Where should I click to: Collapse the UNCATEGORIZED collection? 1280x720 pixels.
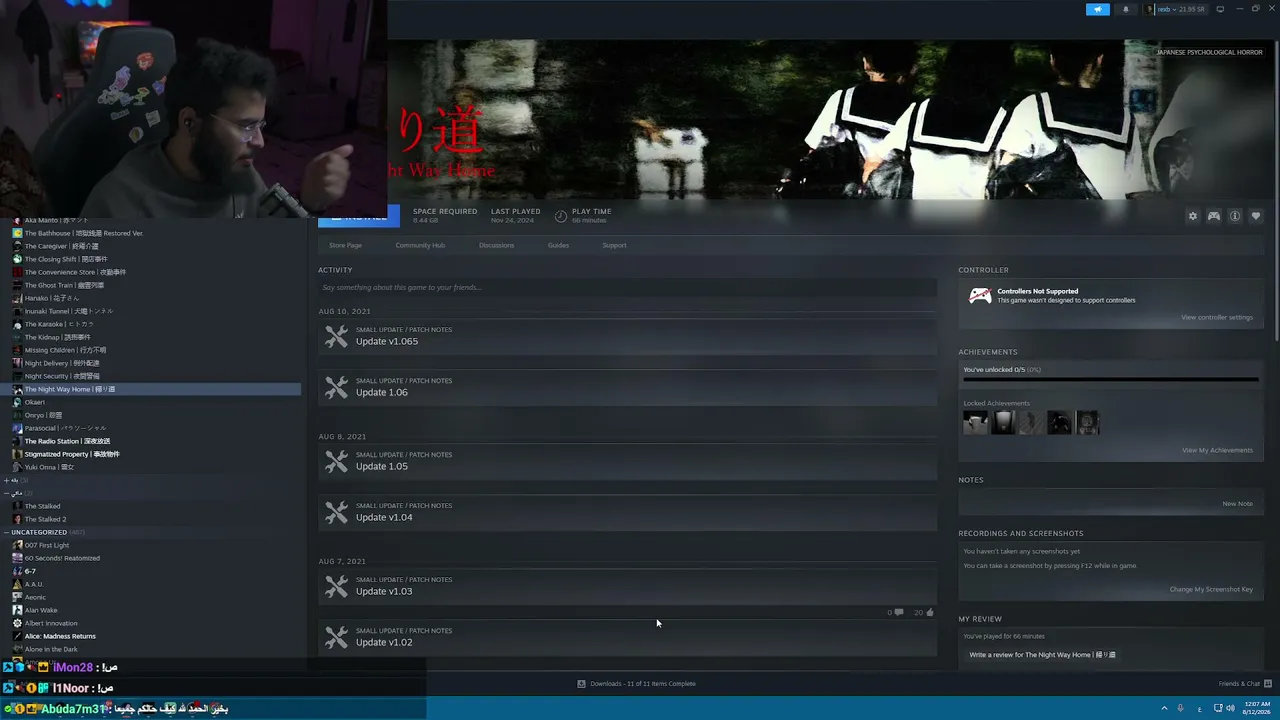(6, 532)
